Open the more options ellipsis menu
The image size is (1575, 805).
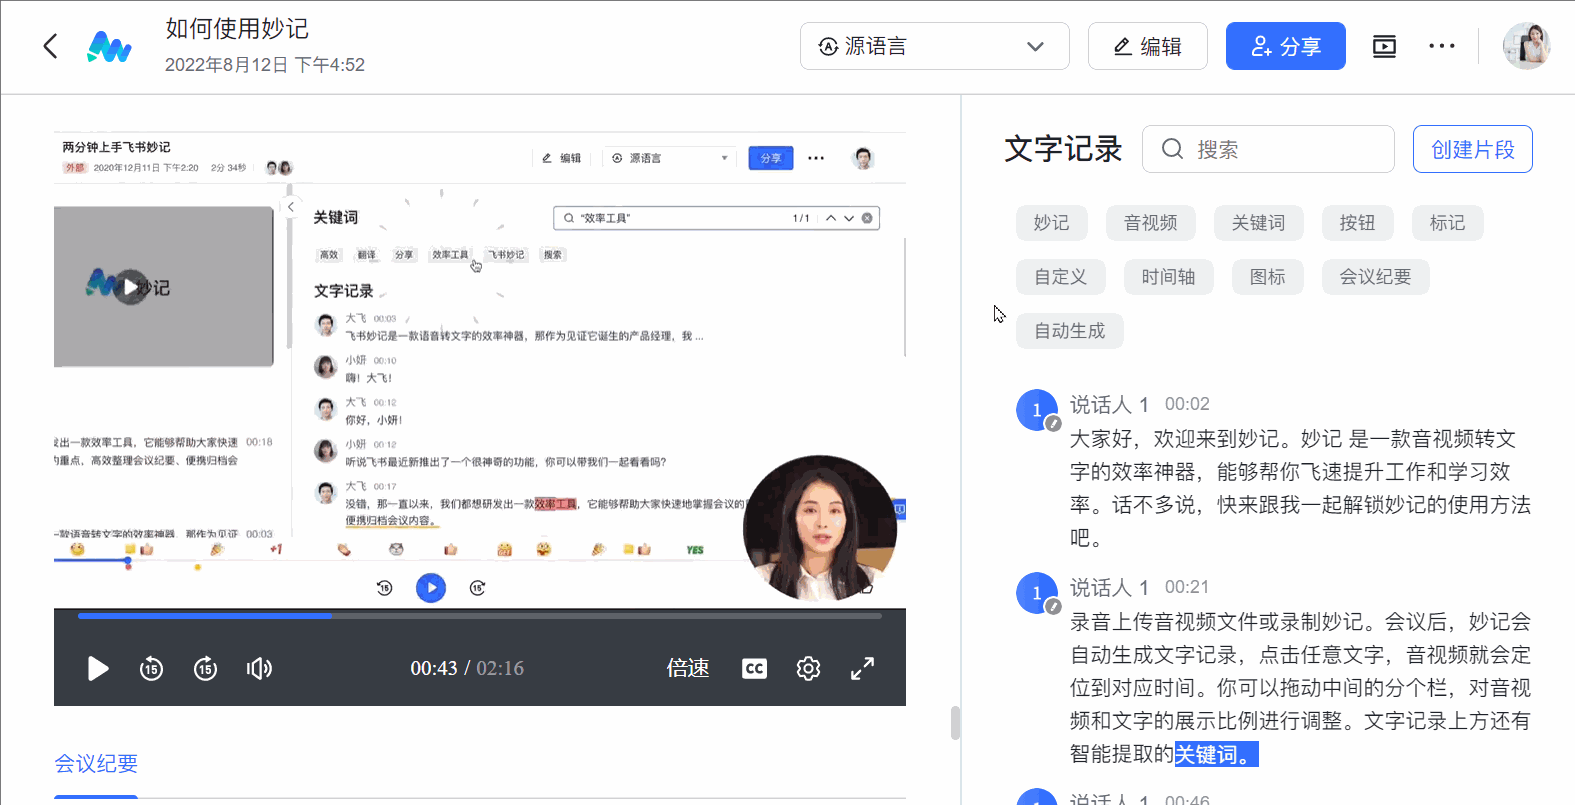click(1442, 46)
